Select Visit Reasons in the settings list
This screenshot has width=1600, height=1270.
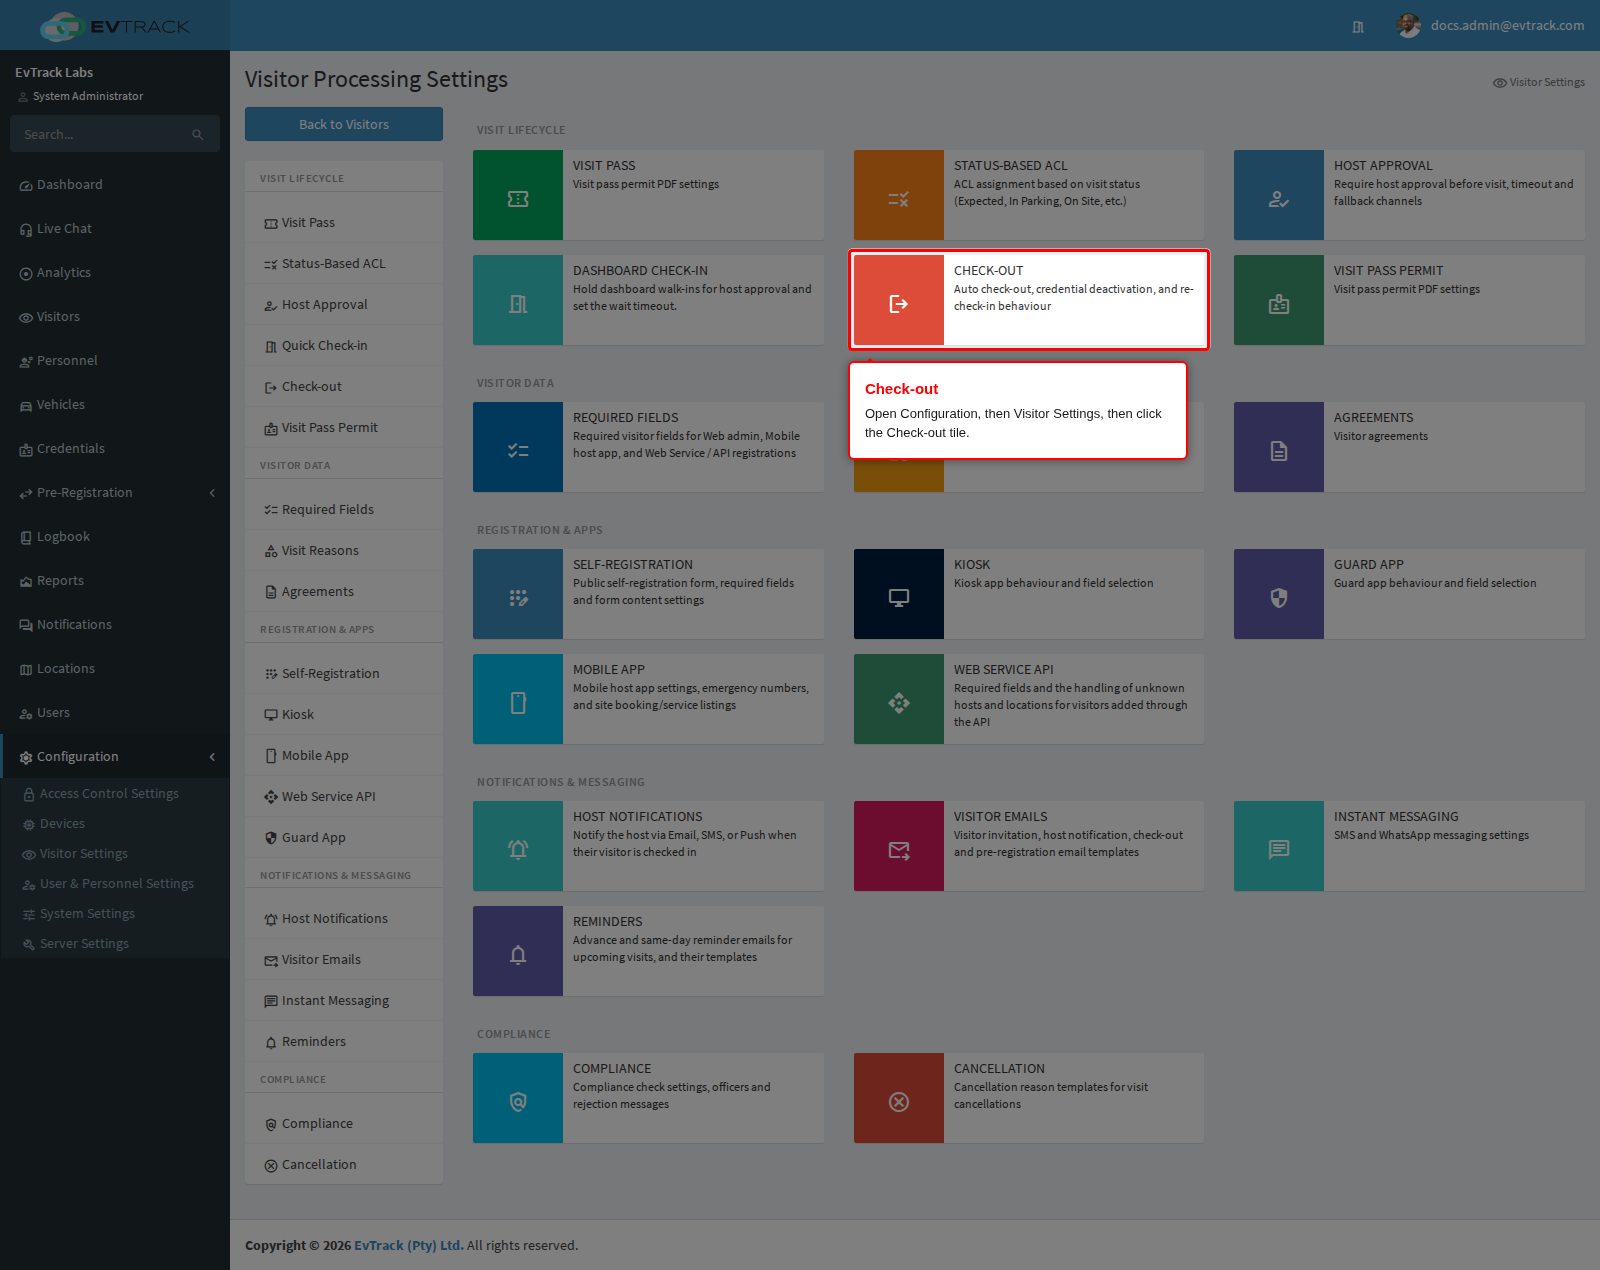[344, 551]
